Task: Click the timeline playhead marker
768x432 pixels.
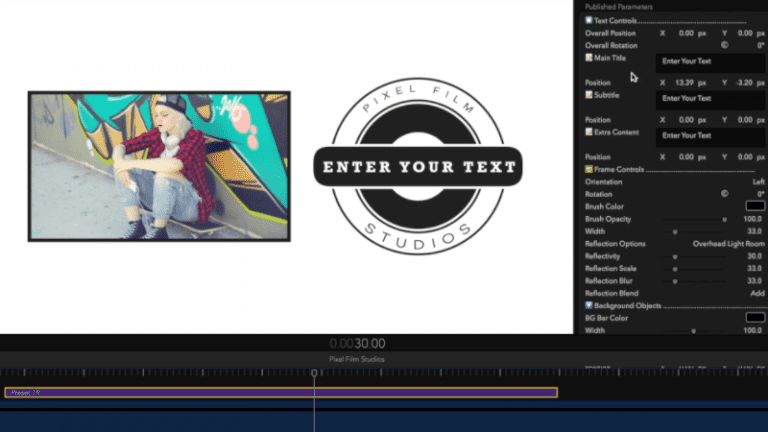Action: (314, 373)
